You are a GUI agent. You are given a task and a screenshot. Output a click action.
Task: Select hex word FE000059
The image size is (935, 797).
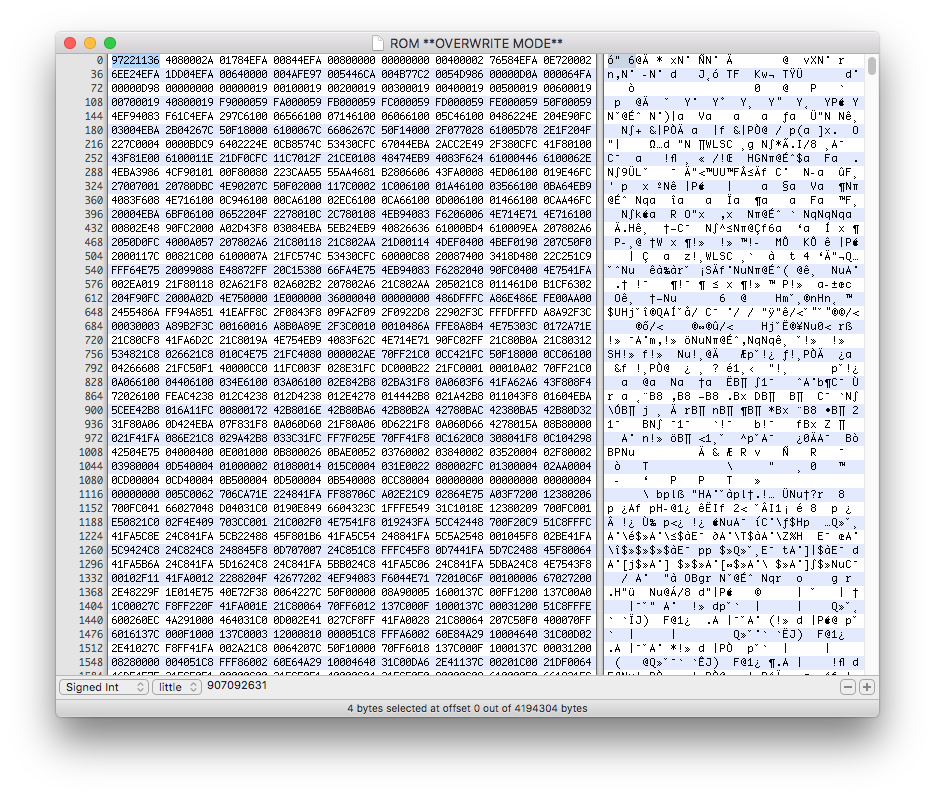513,103
